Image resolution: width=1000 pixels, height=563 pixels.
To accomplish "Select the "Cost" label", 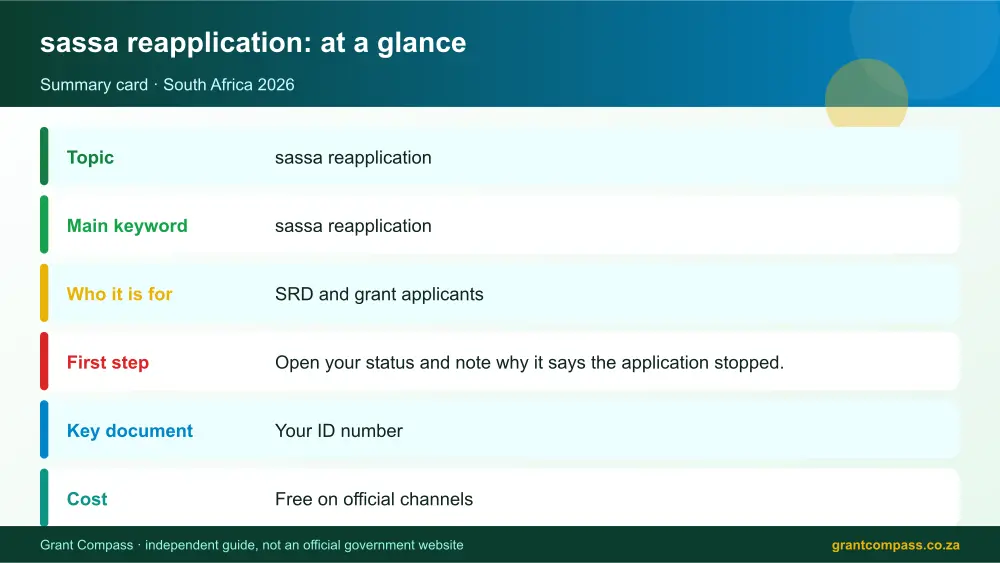I will click(x=87, y=499).
